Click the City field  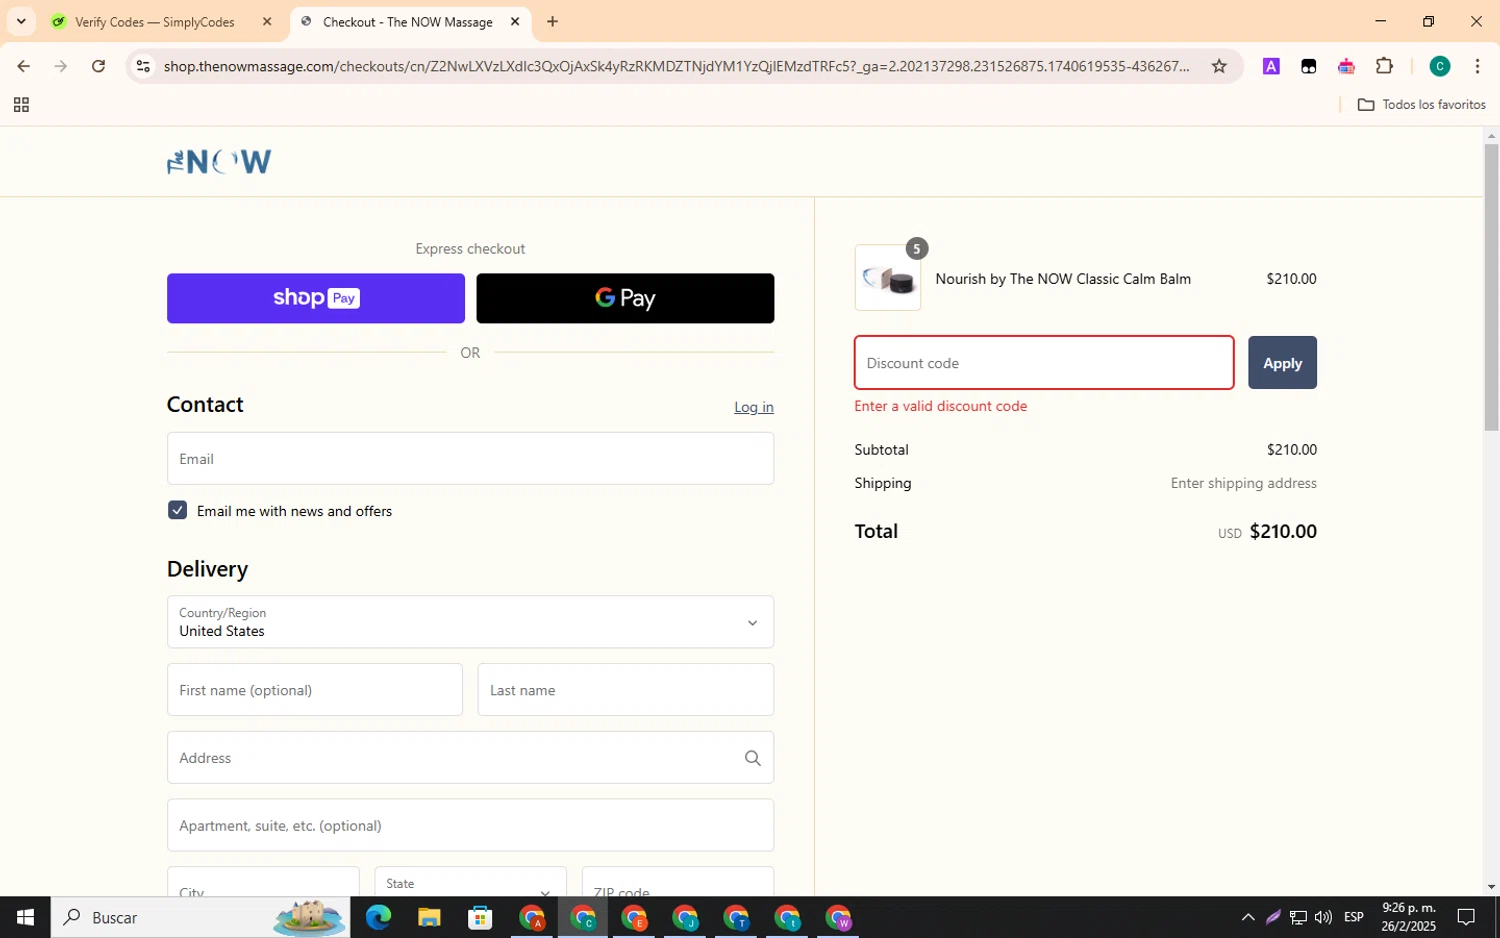[263, 882]
